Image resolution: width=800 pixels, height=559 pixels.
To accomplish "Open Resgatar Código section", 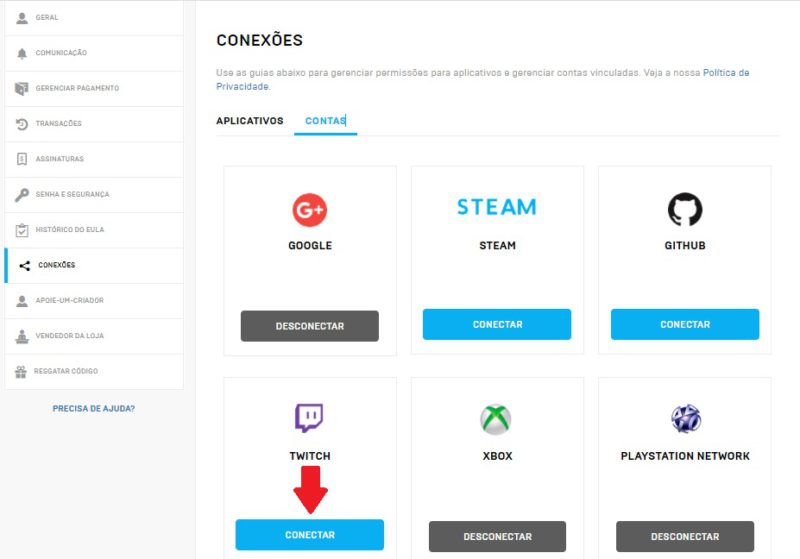I will tap(94, 371).
